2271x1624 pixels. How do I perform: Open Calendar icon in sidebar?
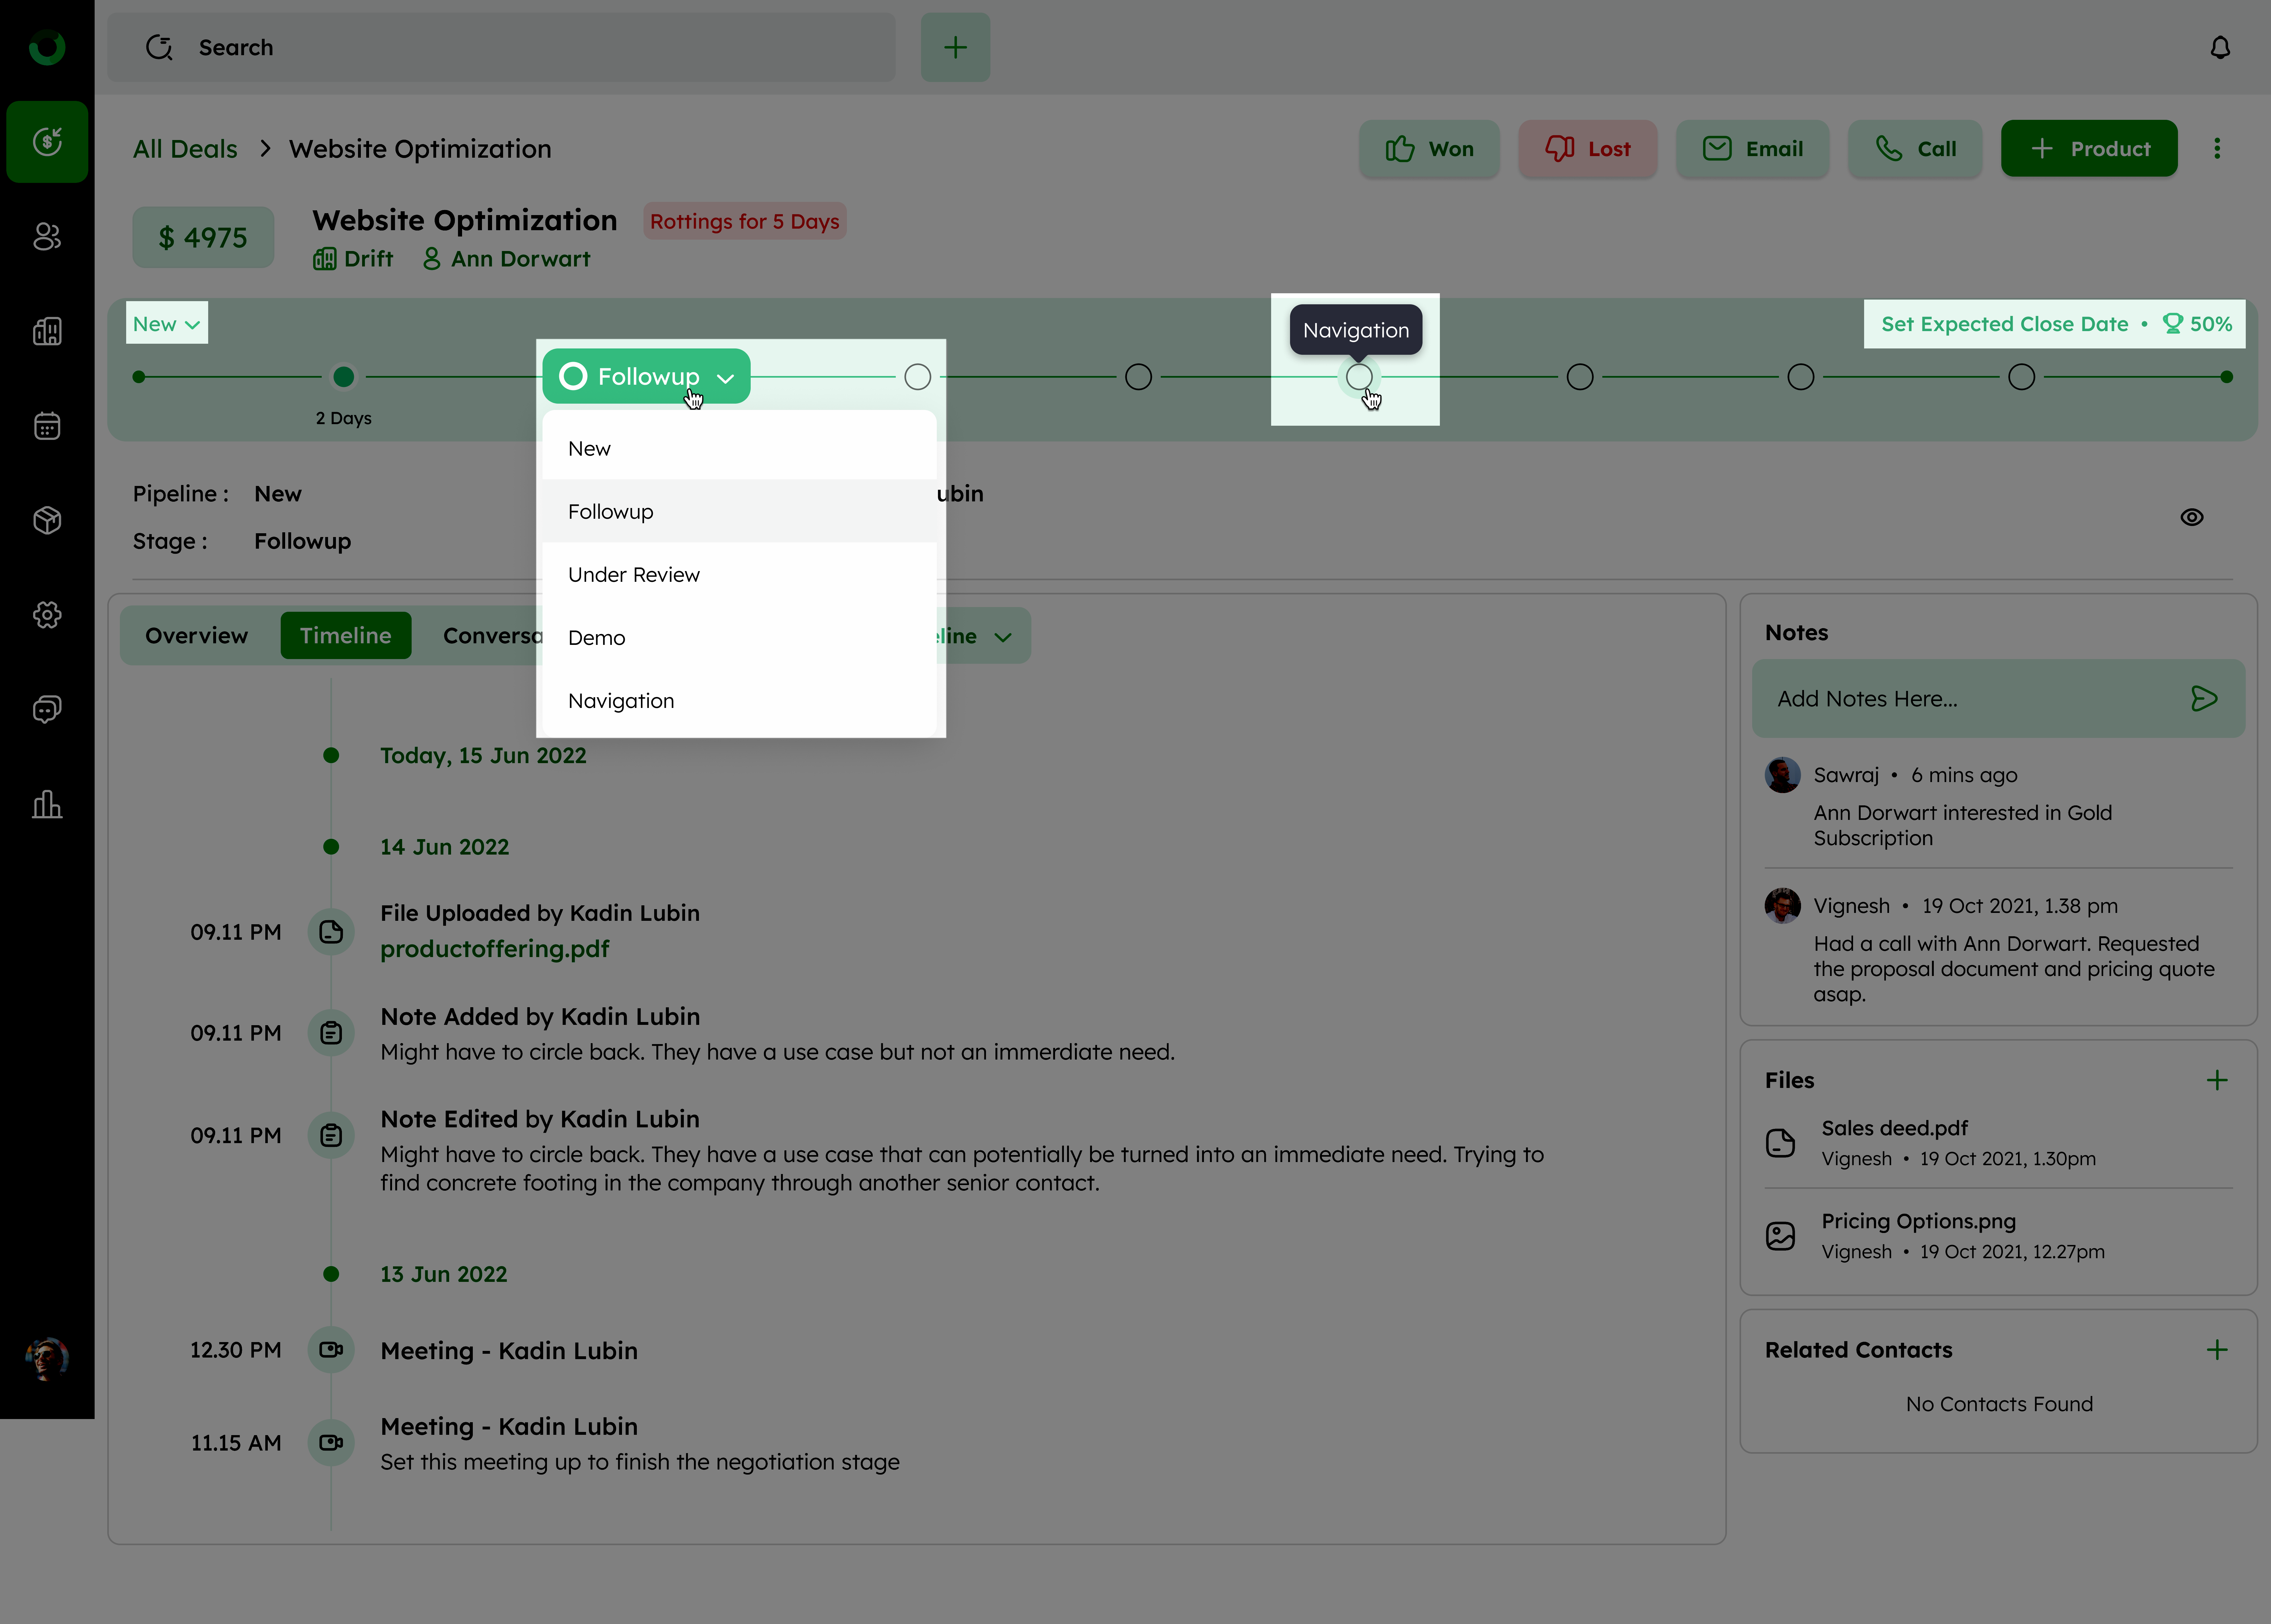pos(47,426)
